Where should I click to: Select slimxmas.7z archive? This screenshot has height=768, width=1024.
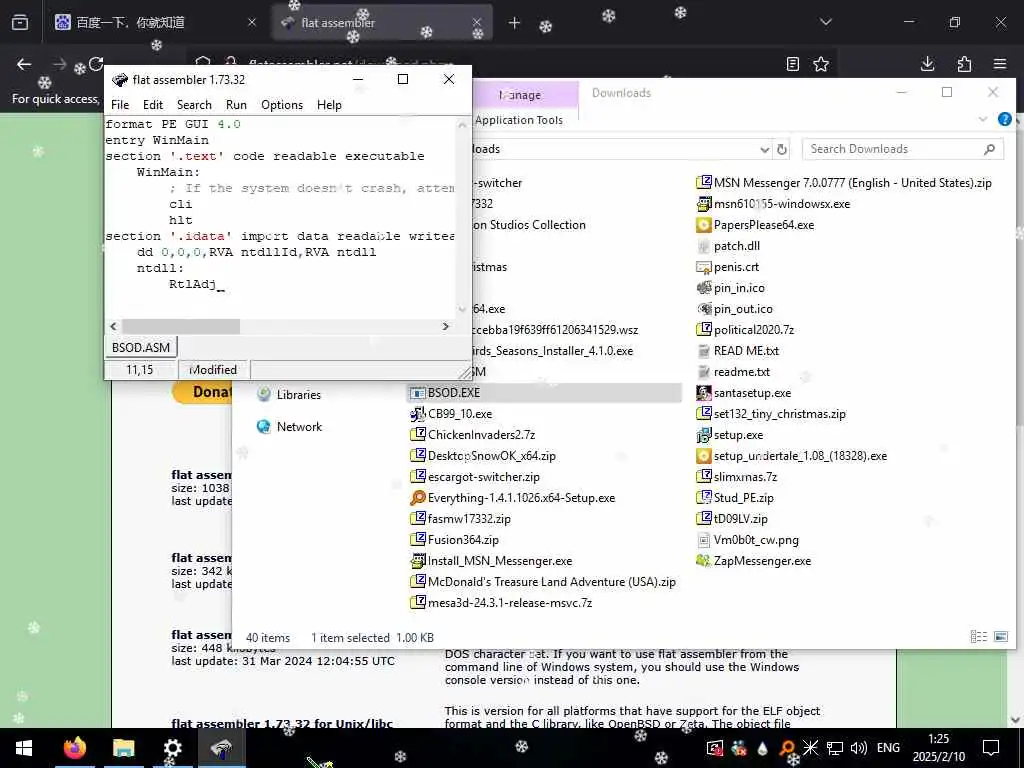(737, 477)
